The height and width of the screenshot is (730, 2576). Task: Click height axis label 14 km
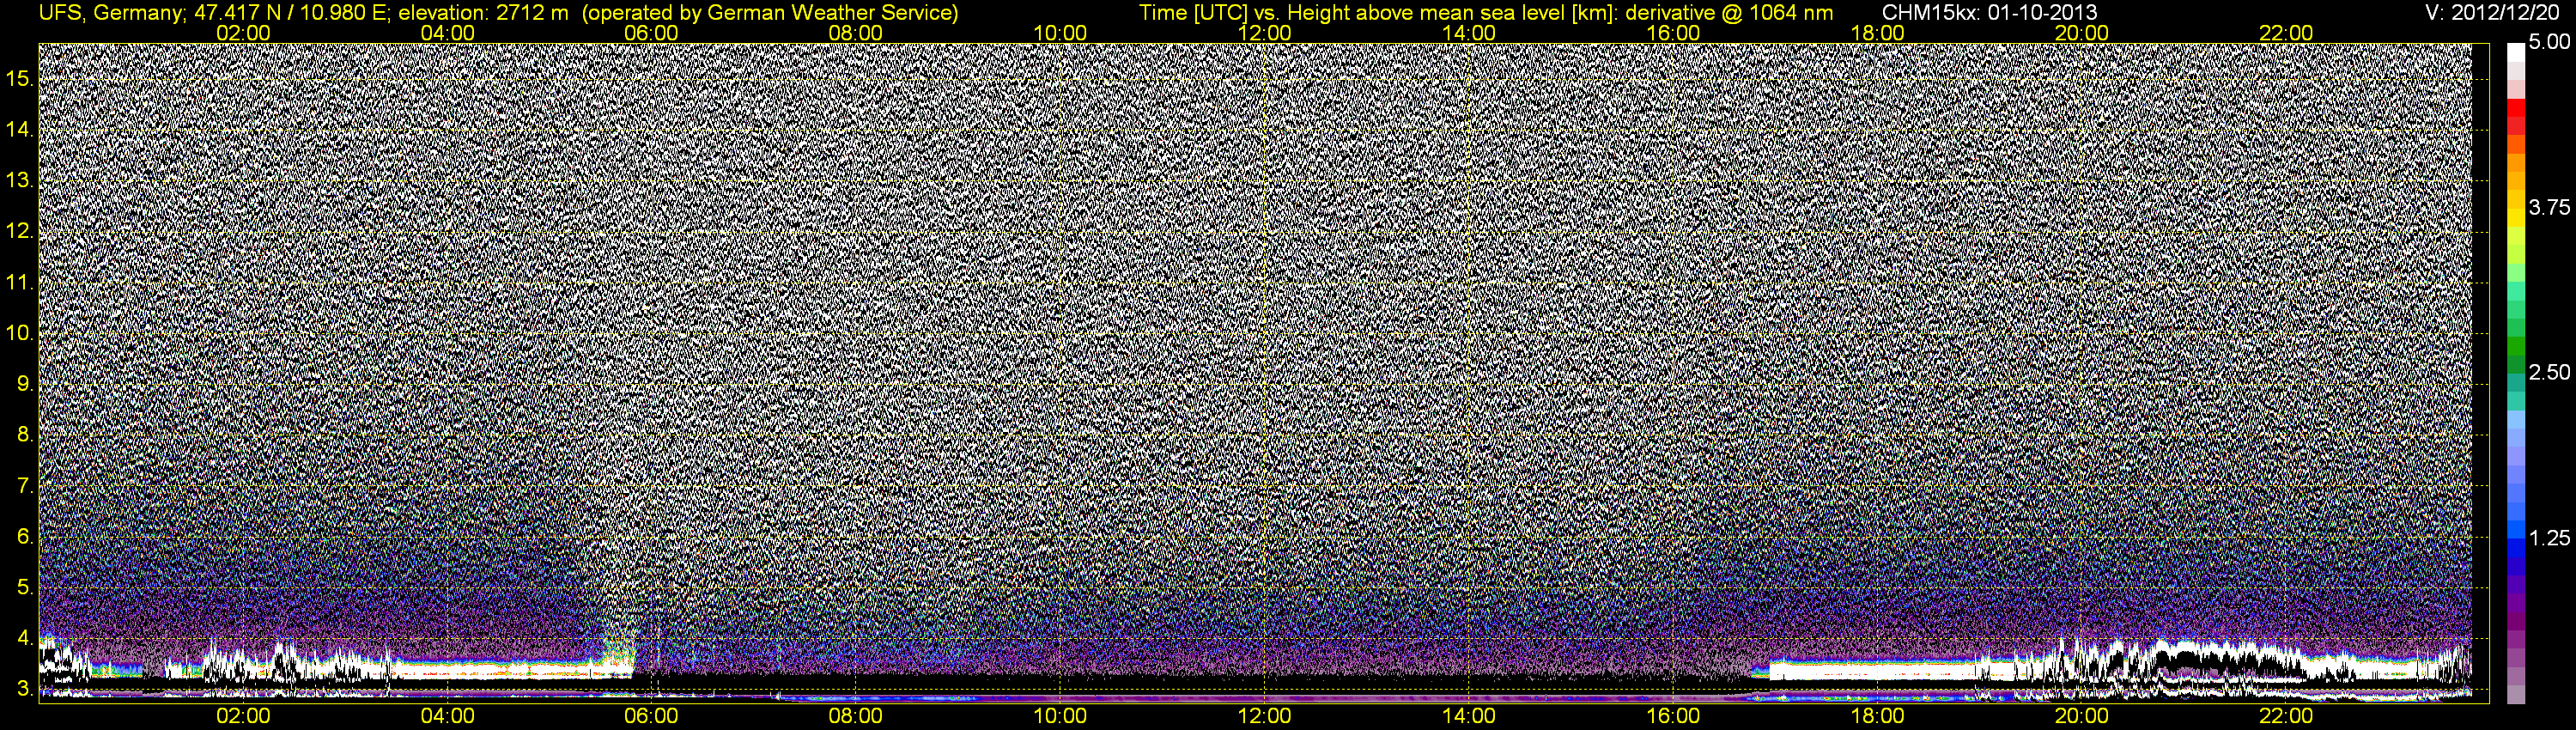point(18,130)
